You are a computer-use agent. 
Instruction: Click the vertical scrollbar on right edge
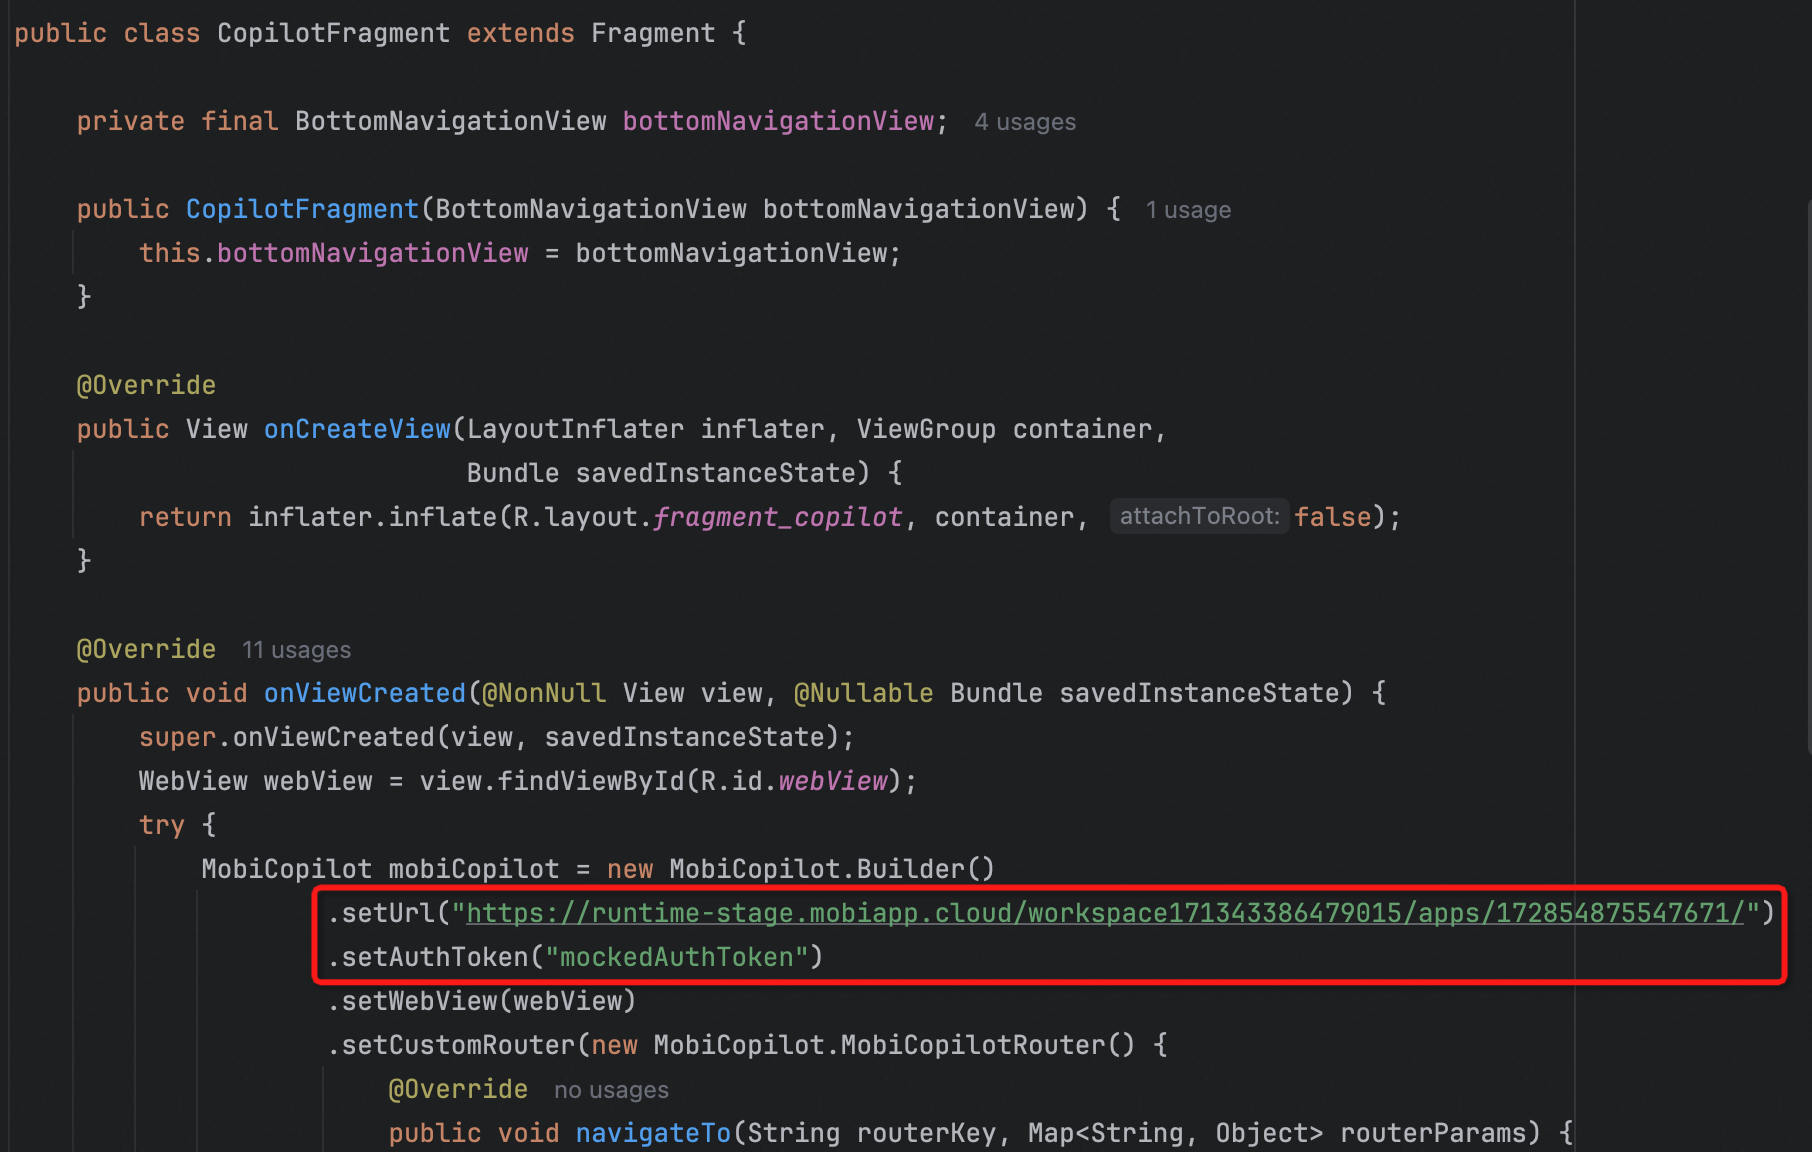click(x=1808, y=475)
